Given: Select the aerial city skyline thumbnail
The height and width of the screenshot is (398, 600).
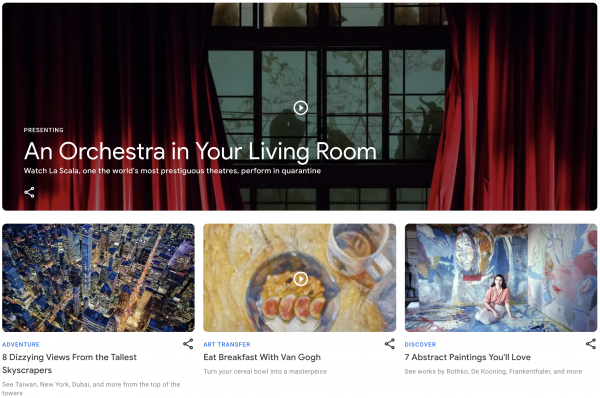Looking at the screenshot, I should tap(98, 278).
